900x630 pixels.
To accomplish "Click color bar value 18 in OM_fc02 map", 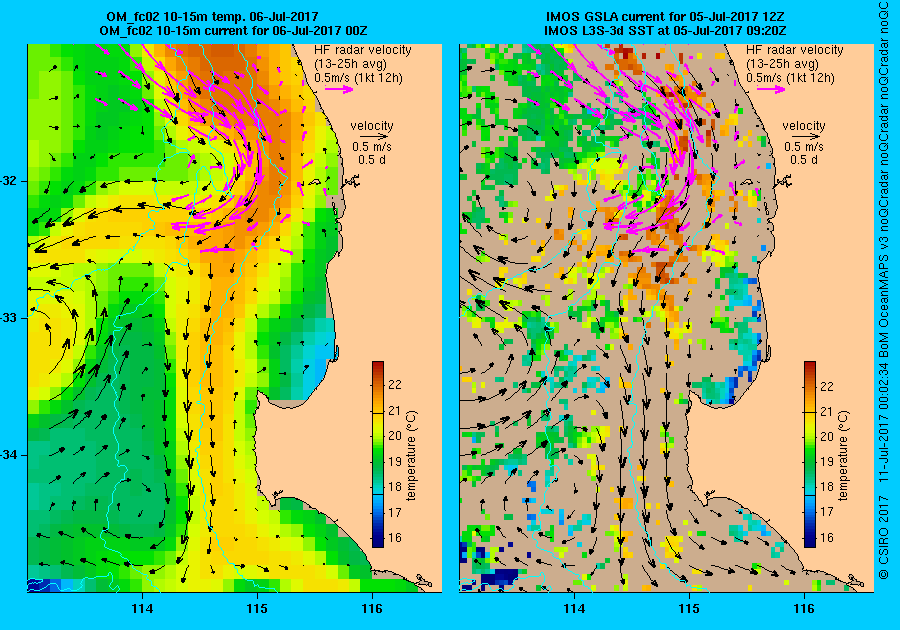I will point(395,487).
